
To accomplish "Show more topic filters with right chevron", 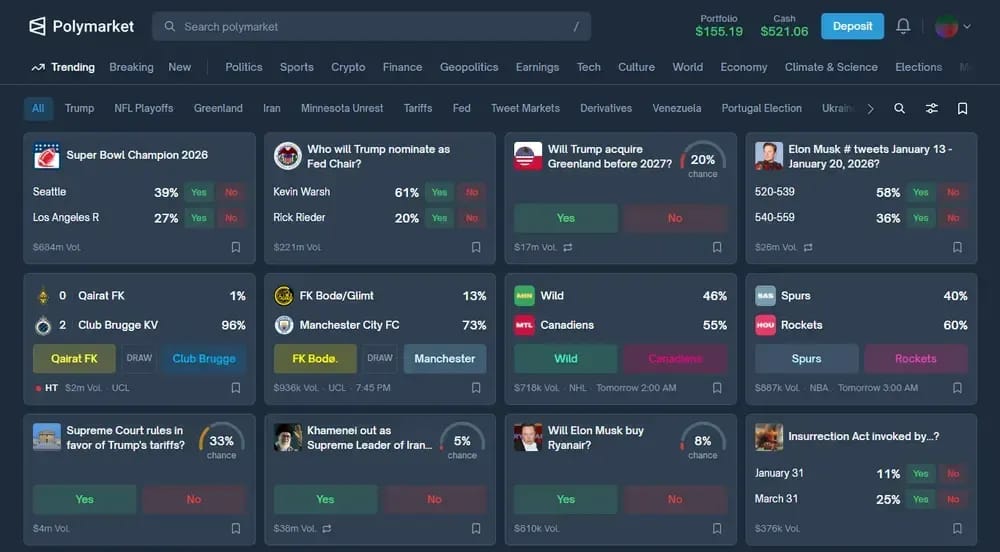I will point(871,108).
